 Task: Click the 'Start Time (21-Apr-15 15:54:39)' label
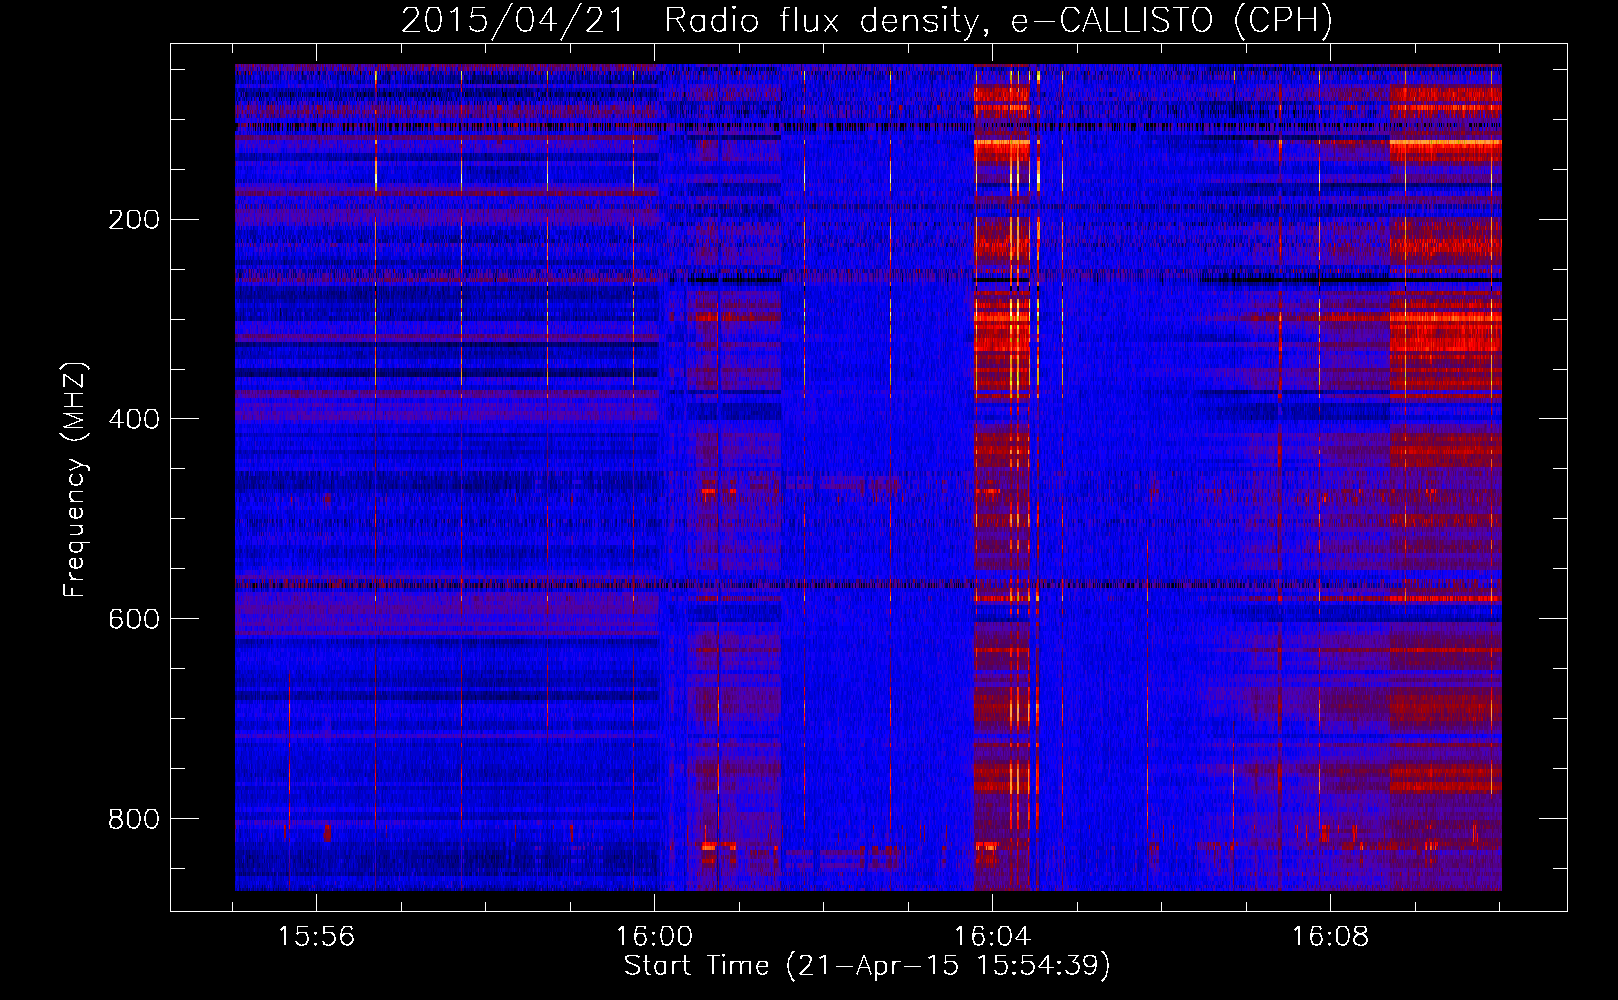click(867, 966)
